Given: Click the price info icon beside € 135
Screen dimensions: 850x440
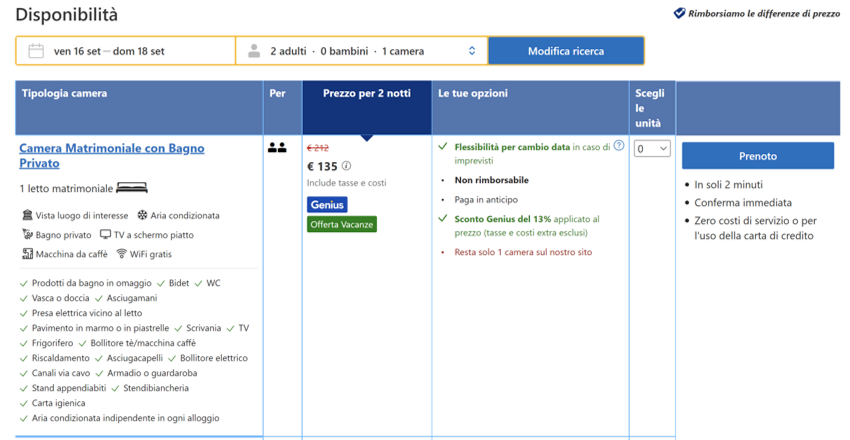Looking at the screenshot, I should point(347,166).
